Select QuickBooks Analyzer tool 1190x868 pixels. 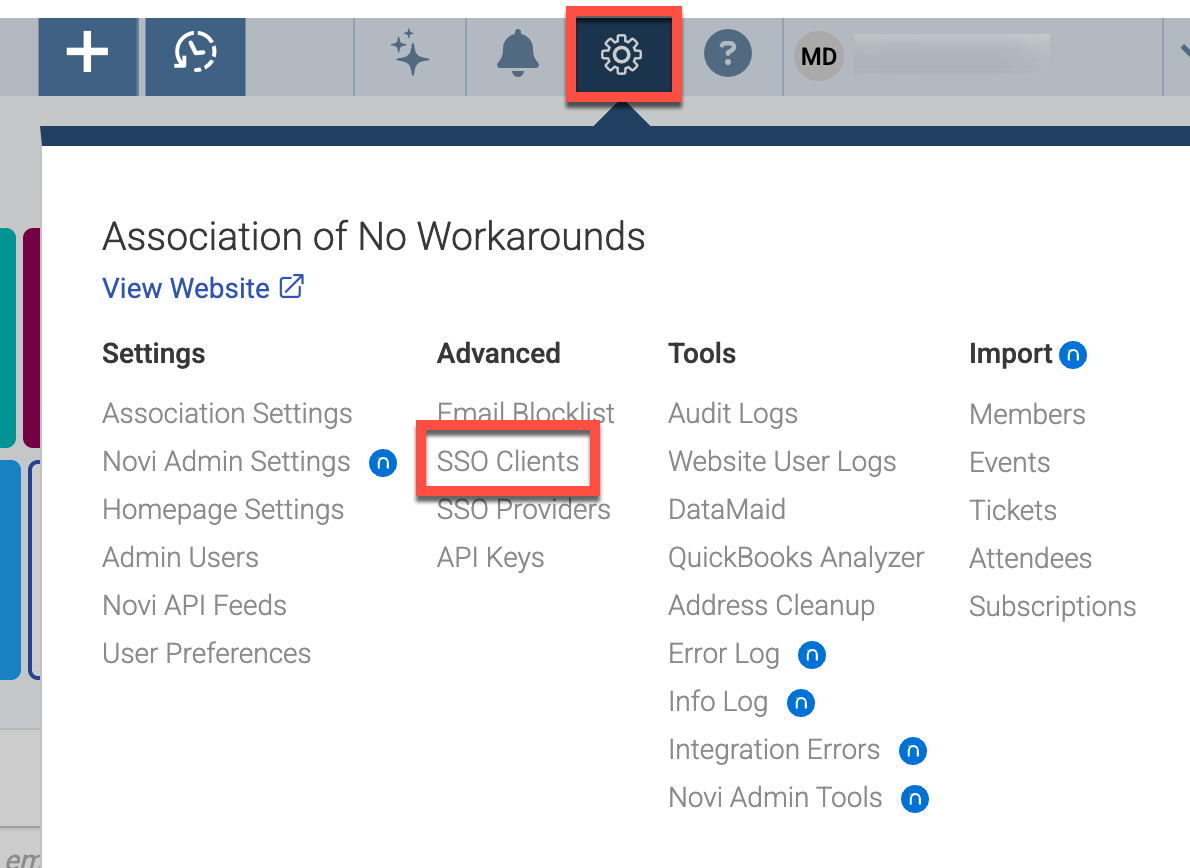point(796,558)
